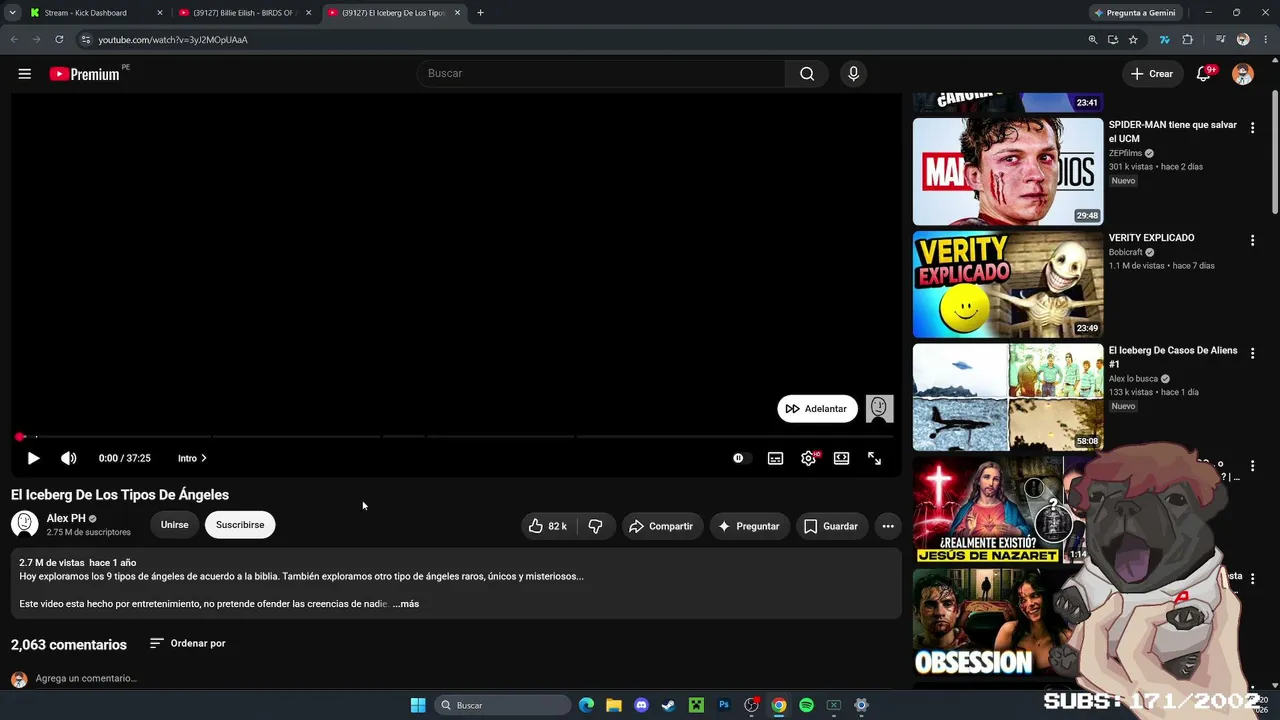Screen dimensions: 1280x720
Task: View site information icon in address bar
Action: (86, 40)
